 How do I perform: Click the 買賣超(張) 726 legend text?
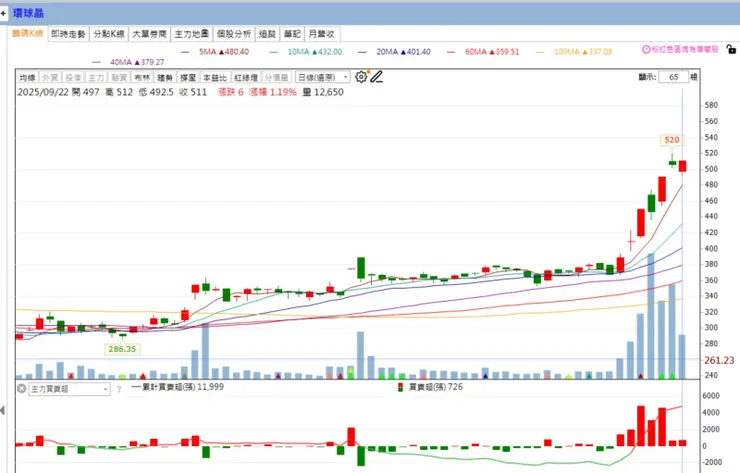click(436, 387)
